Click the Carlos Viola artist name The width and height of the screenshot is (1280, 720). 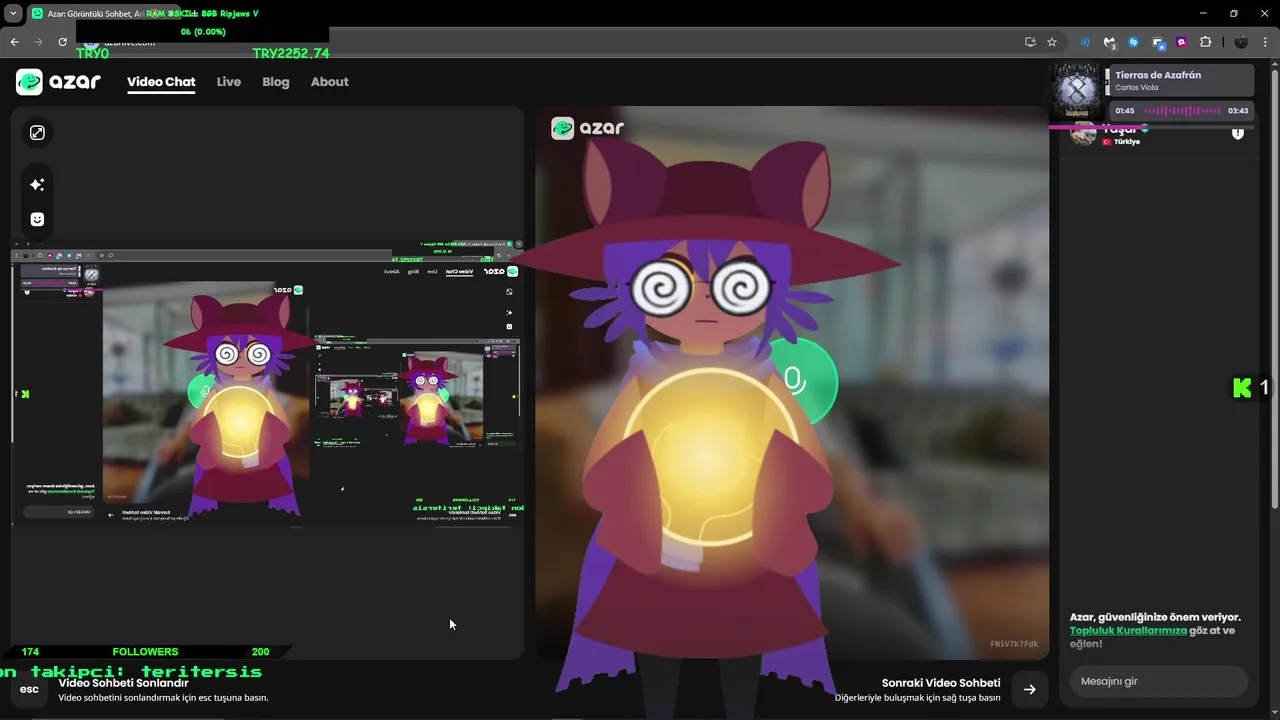(1136, 88)
